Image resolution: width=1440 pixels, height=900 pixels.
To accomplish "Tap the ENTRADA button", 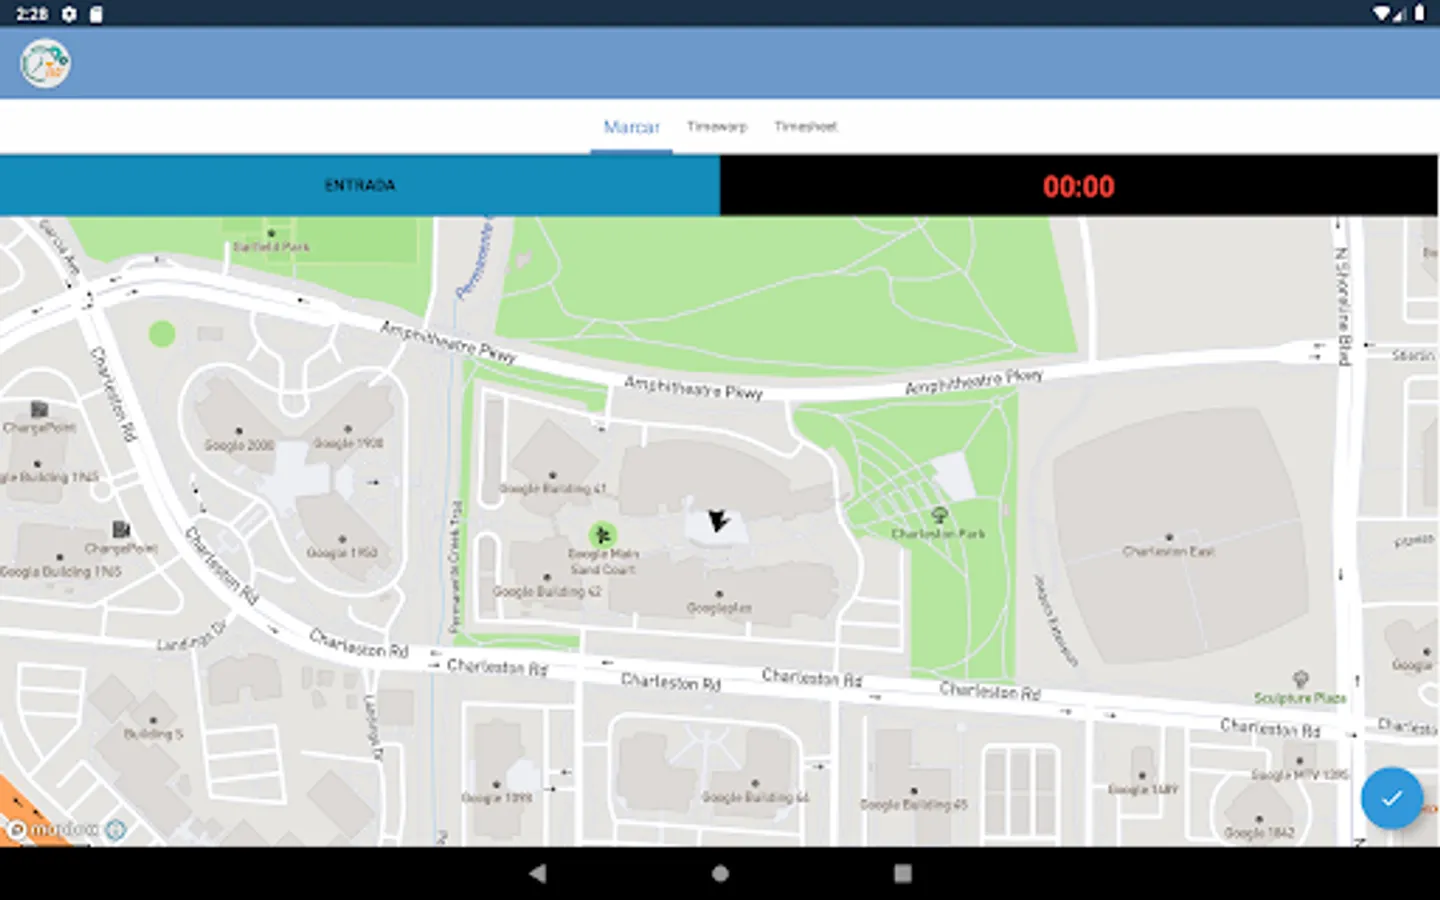I will [x=360, y=185].
